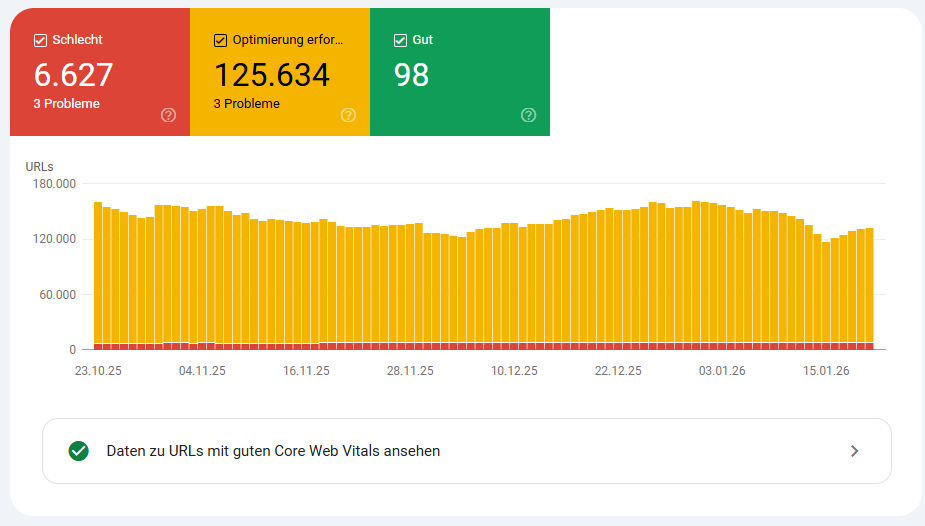The image size is (925, 526).
Task: Click green checkmark icon beside Core Web Vitals text
Action: (x=78, y=451)
